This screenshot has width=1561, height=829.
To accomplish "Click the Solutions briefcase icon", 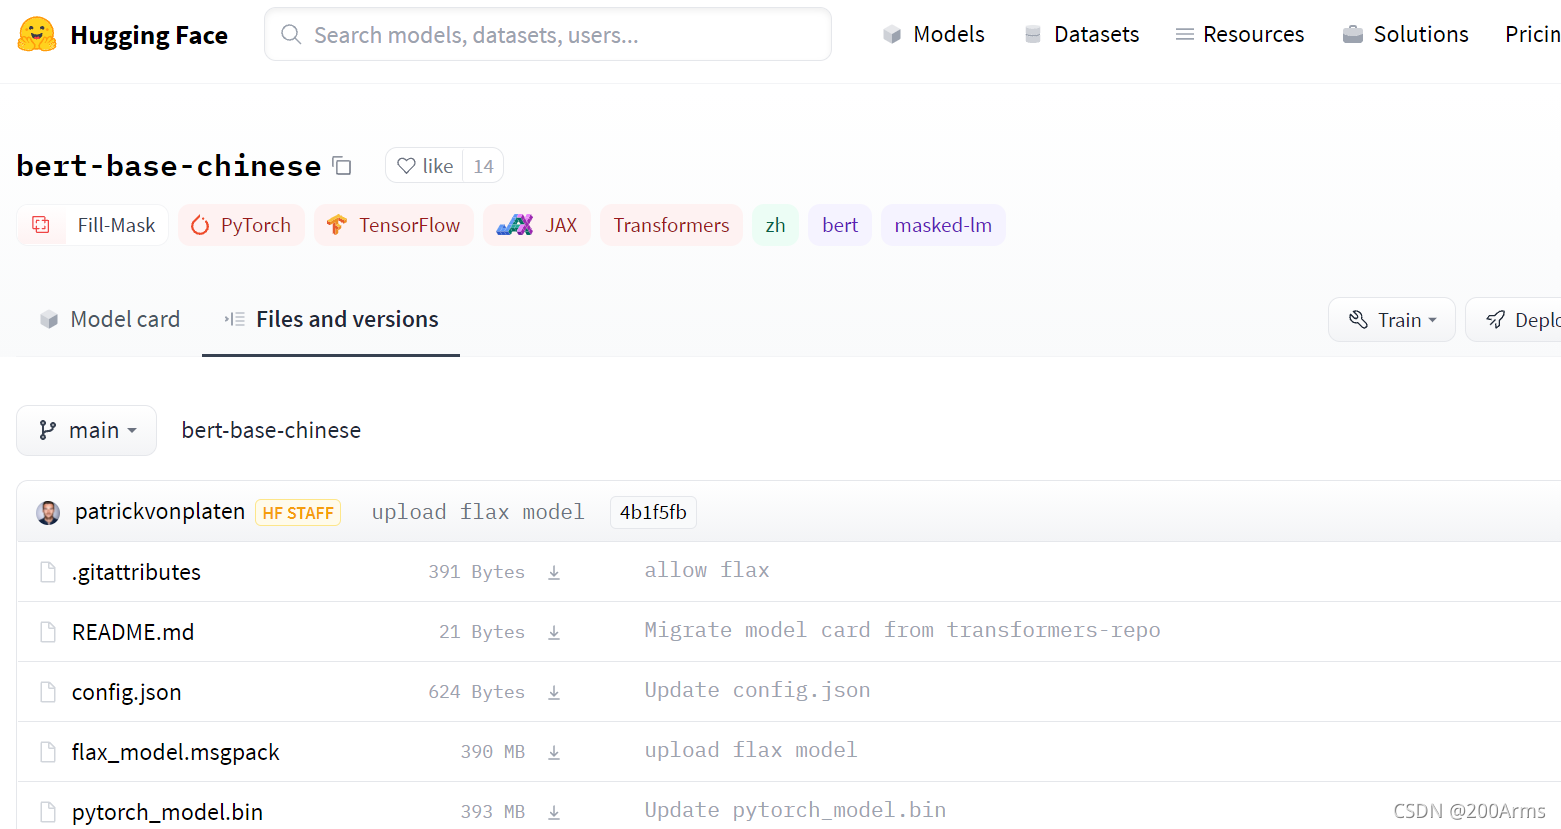I will coord(1353,35).
